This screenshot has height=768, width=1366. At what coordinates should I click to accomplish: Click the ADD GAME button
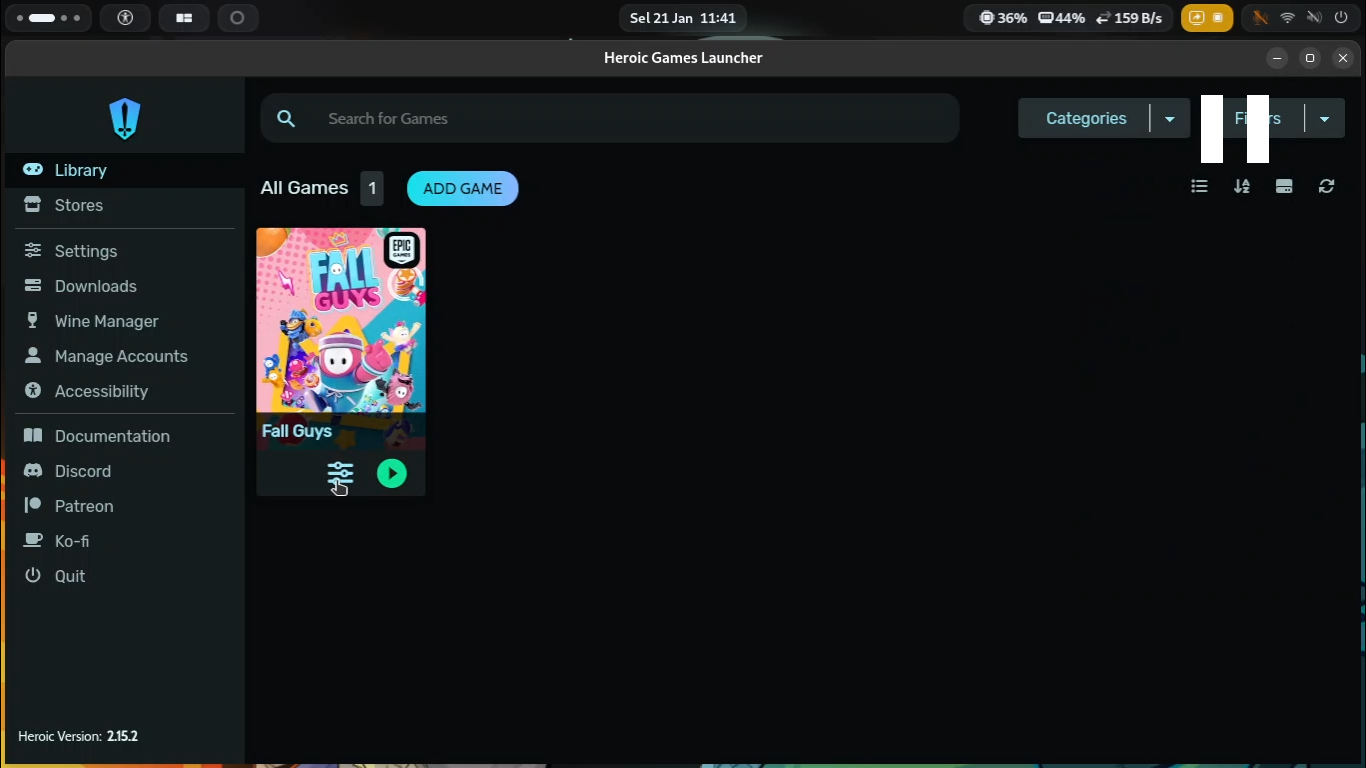coord(462,188)
